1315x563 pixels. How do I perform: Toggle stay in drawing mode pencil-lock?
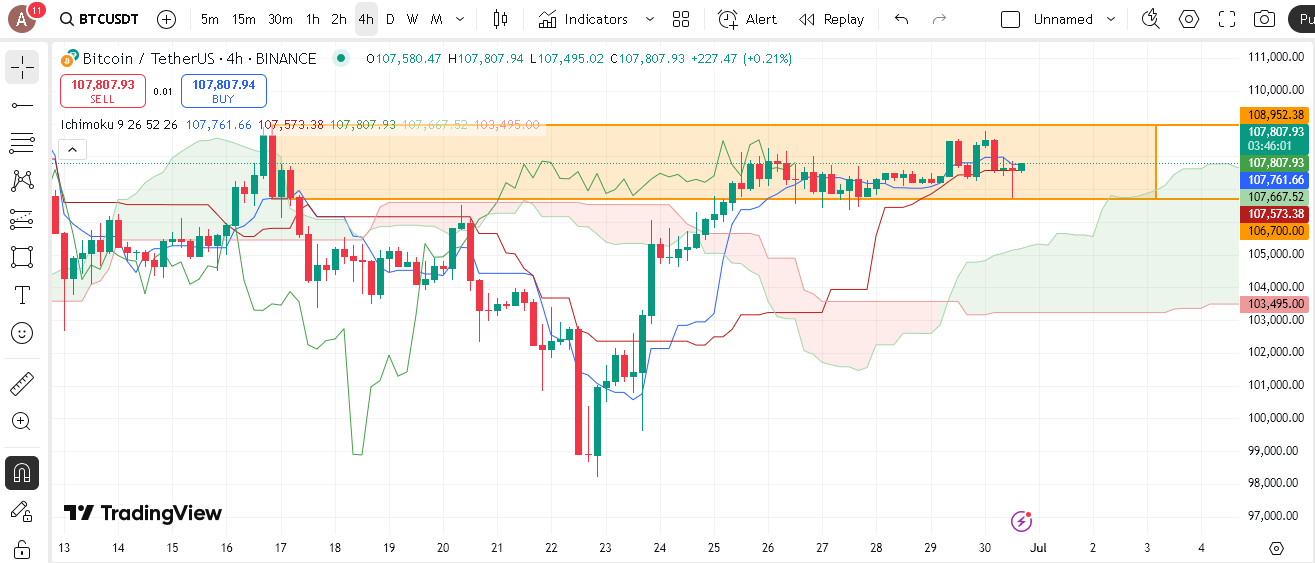tap(22, 511)
